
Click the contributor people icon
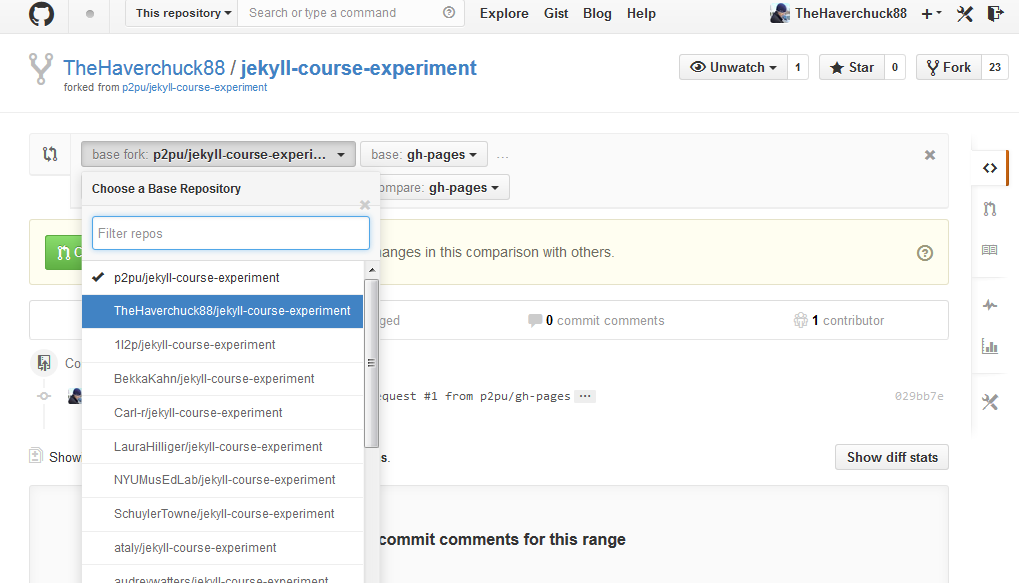[801, 320]
